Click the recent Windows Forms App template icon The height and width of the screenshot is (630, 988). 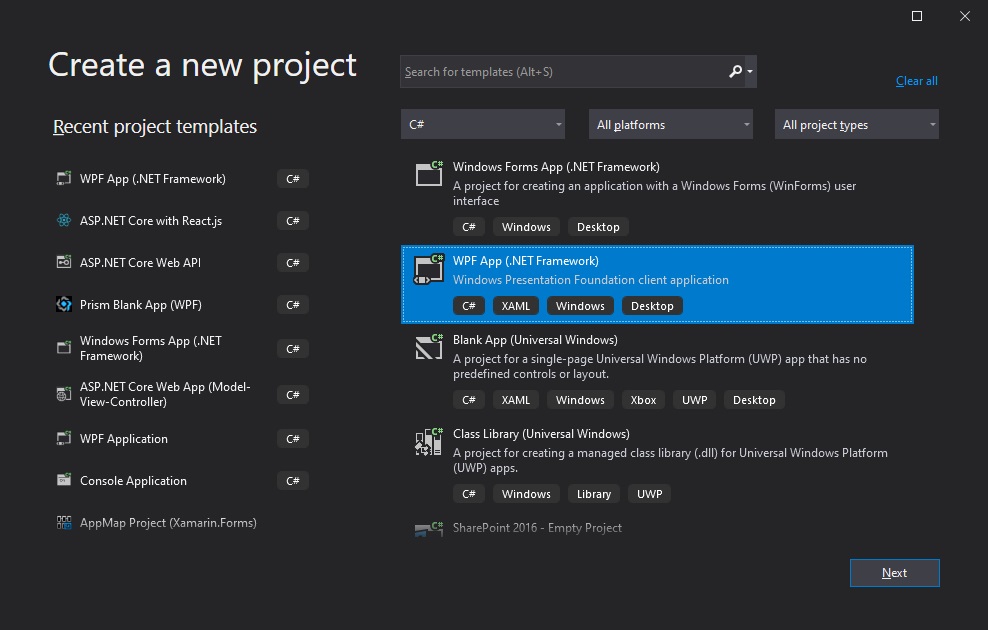coord(64,348)
